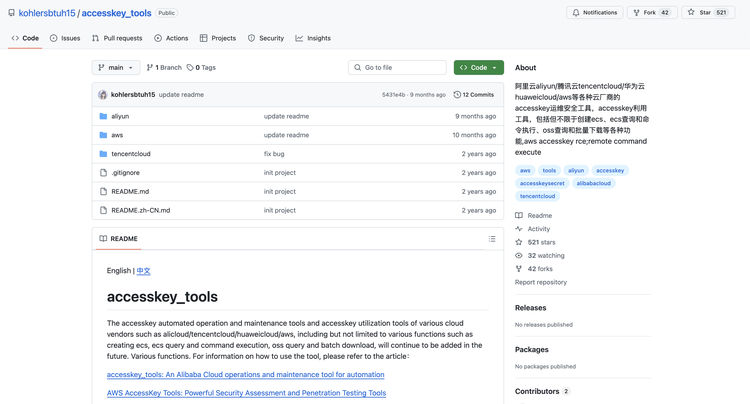Screen dimensions: 750x404
Task: Switch to the Actions tab
Action: pyautogui.click(x=171, y=38)
